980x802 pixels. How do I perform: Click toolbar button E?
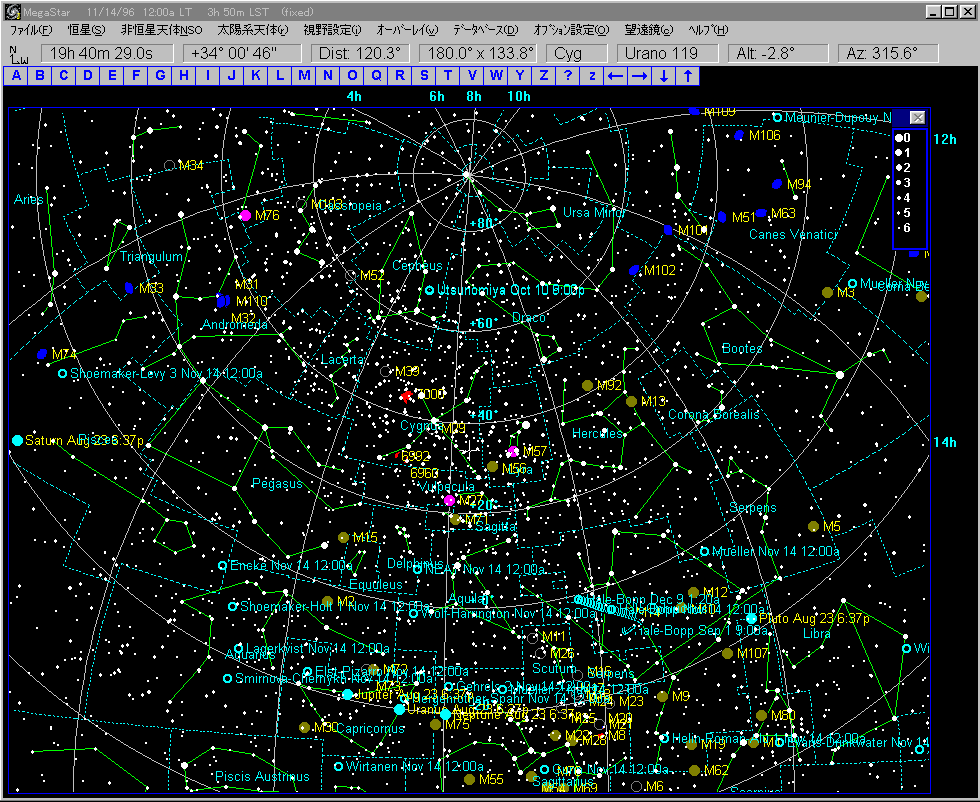[x=112, y=76]
